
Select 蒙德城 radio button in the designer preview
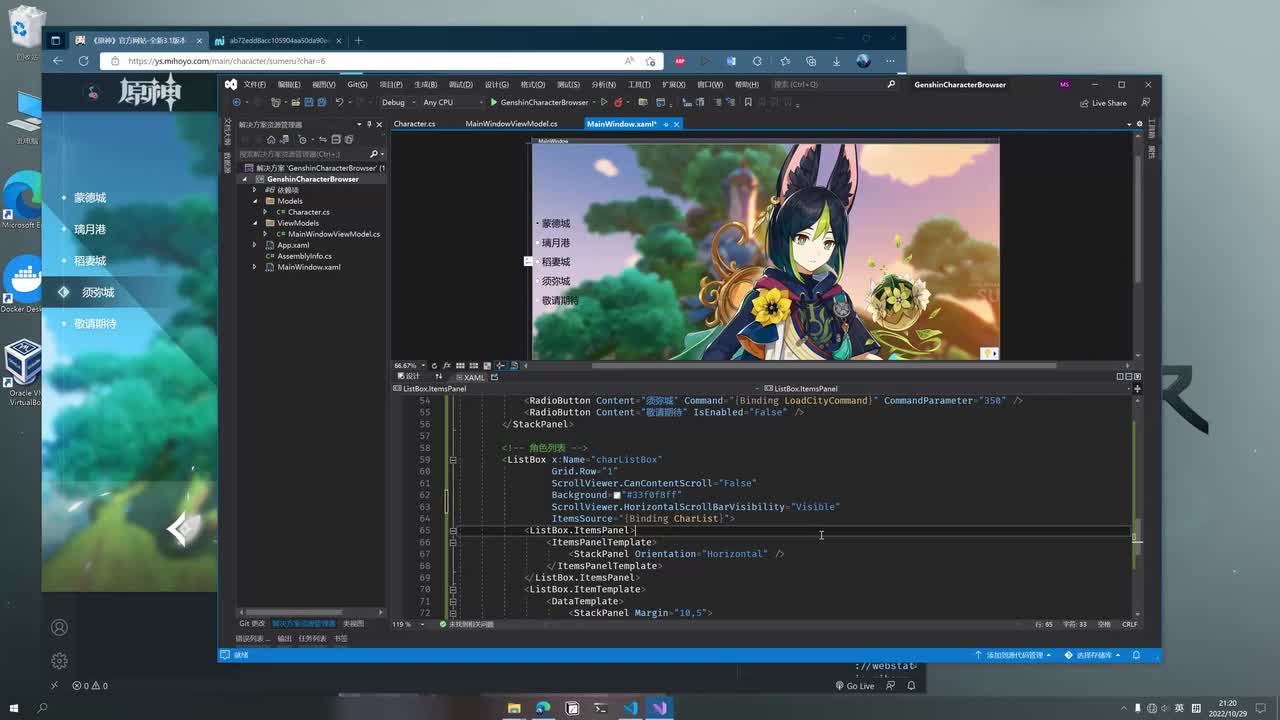click(x=554, y=224)
